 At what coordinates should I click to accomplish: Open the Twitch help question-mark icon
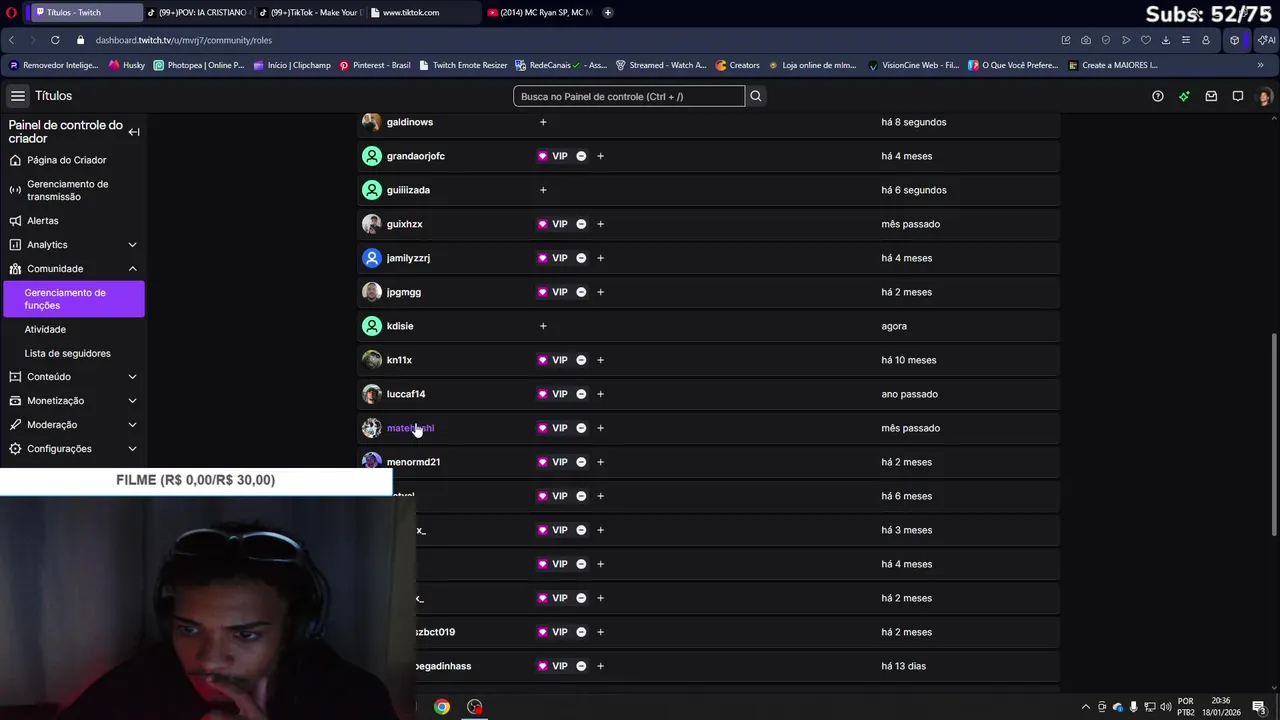point(1158,96)
